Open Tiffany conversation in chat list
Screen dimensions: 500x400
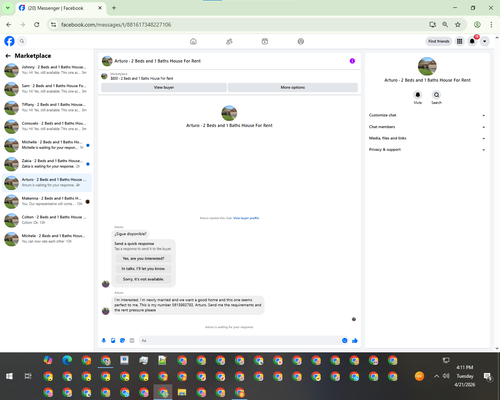pos(47,107)
